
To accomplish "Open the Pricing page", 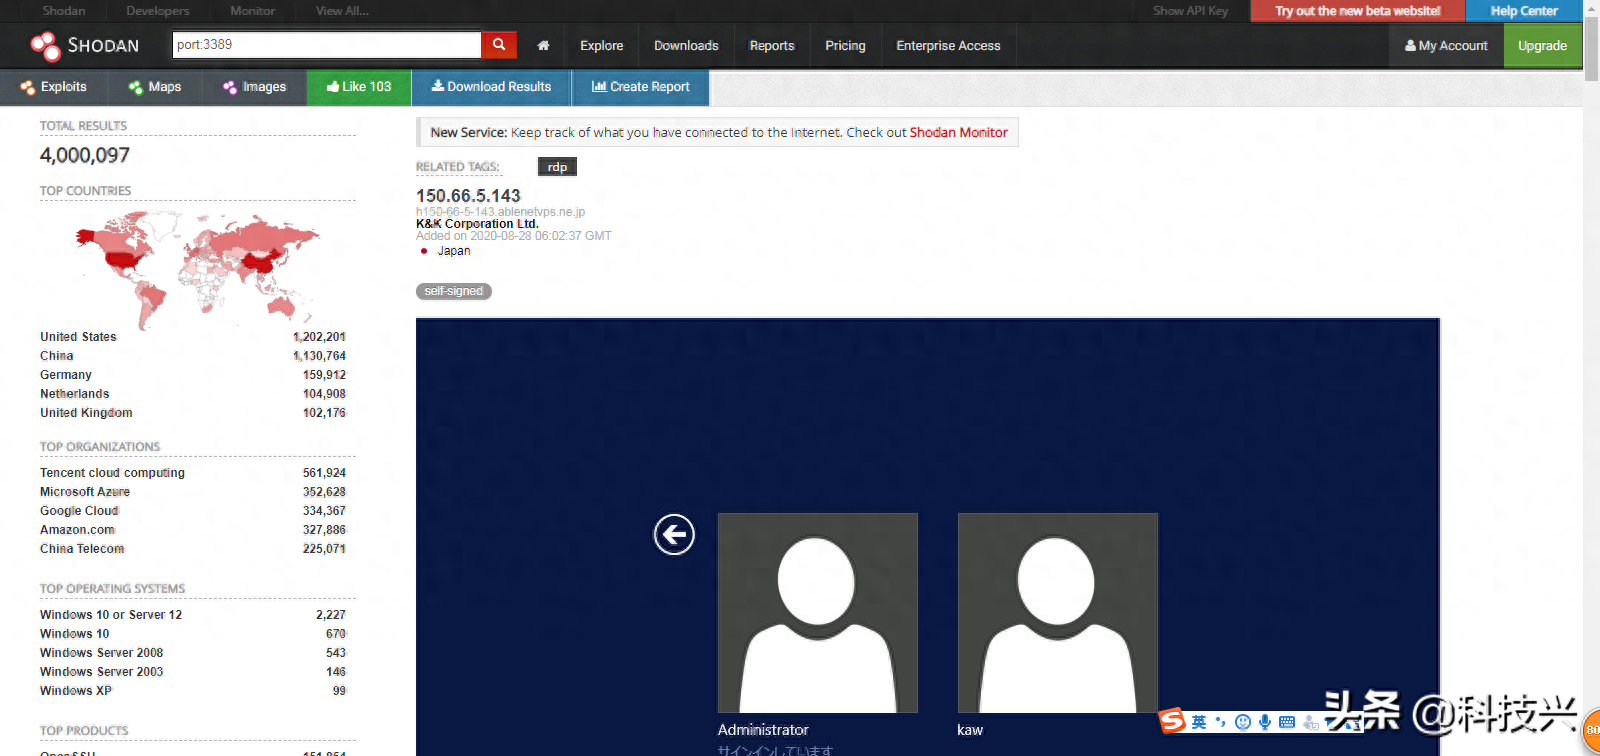I will 845,46.
